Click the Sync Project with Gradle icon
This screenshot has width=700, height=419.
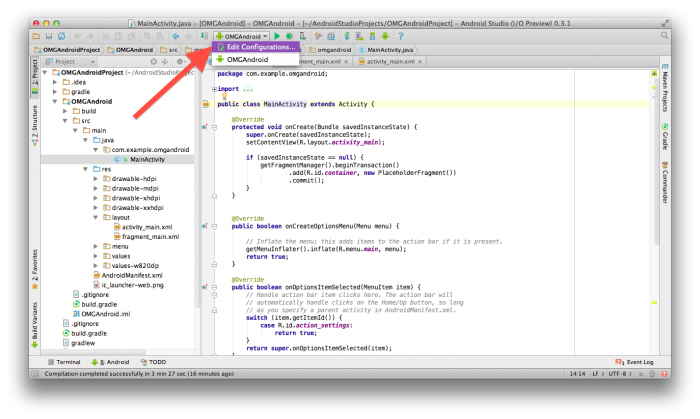pos(347,36)
